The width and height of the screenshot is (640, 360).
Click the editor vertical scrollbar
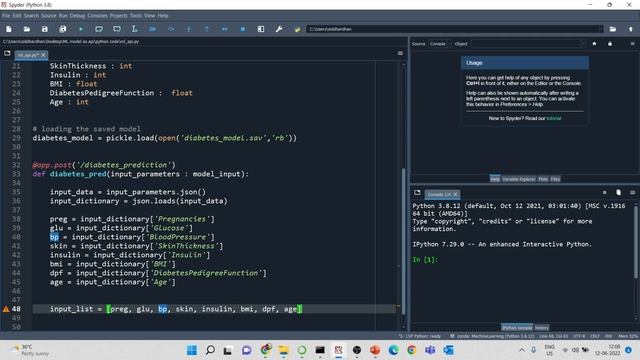click(404, 241)
